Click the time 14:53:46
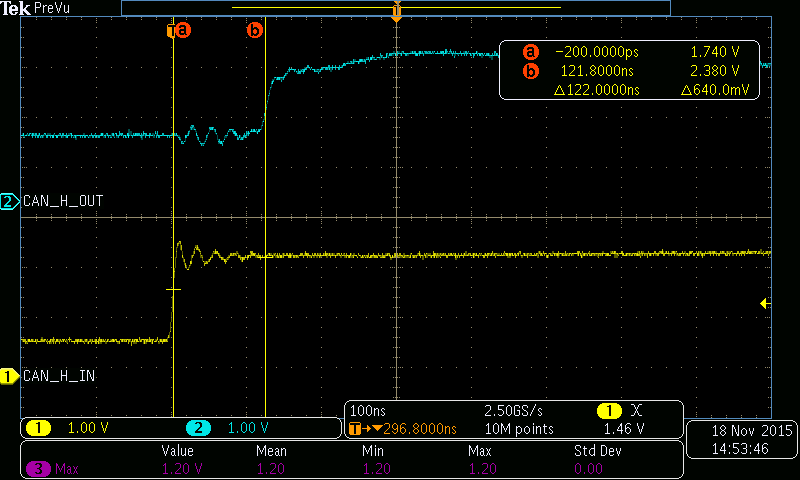Viewport: 800px width, 480px height. [740, 449]
